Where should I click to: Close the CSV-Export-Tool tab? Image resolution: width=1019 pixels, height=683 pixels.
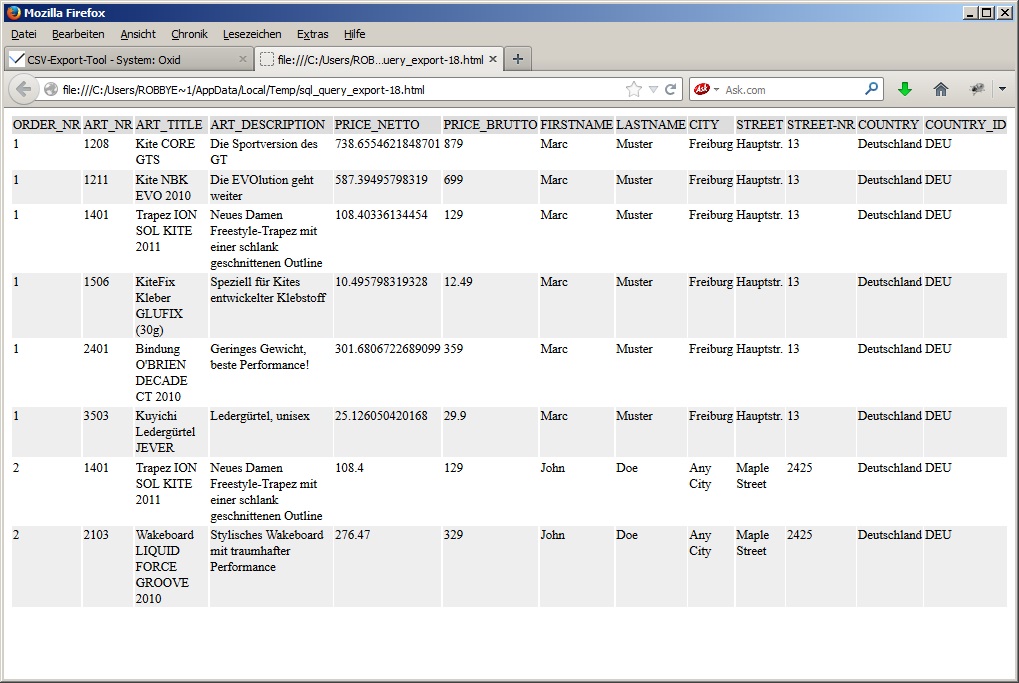[x=242, y=59]
